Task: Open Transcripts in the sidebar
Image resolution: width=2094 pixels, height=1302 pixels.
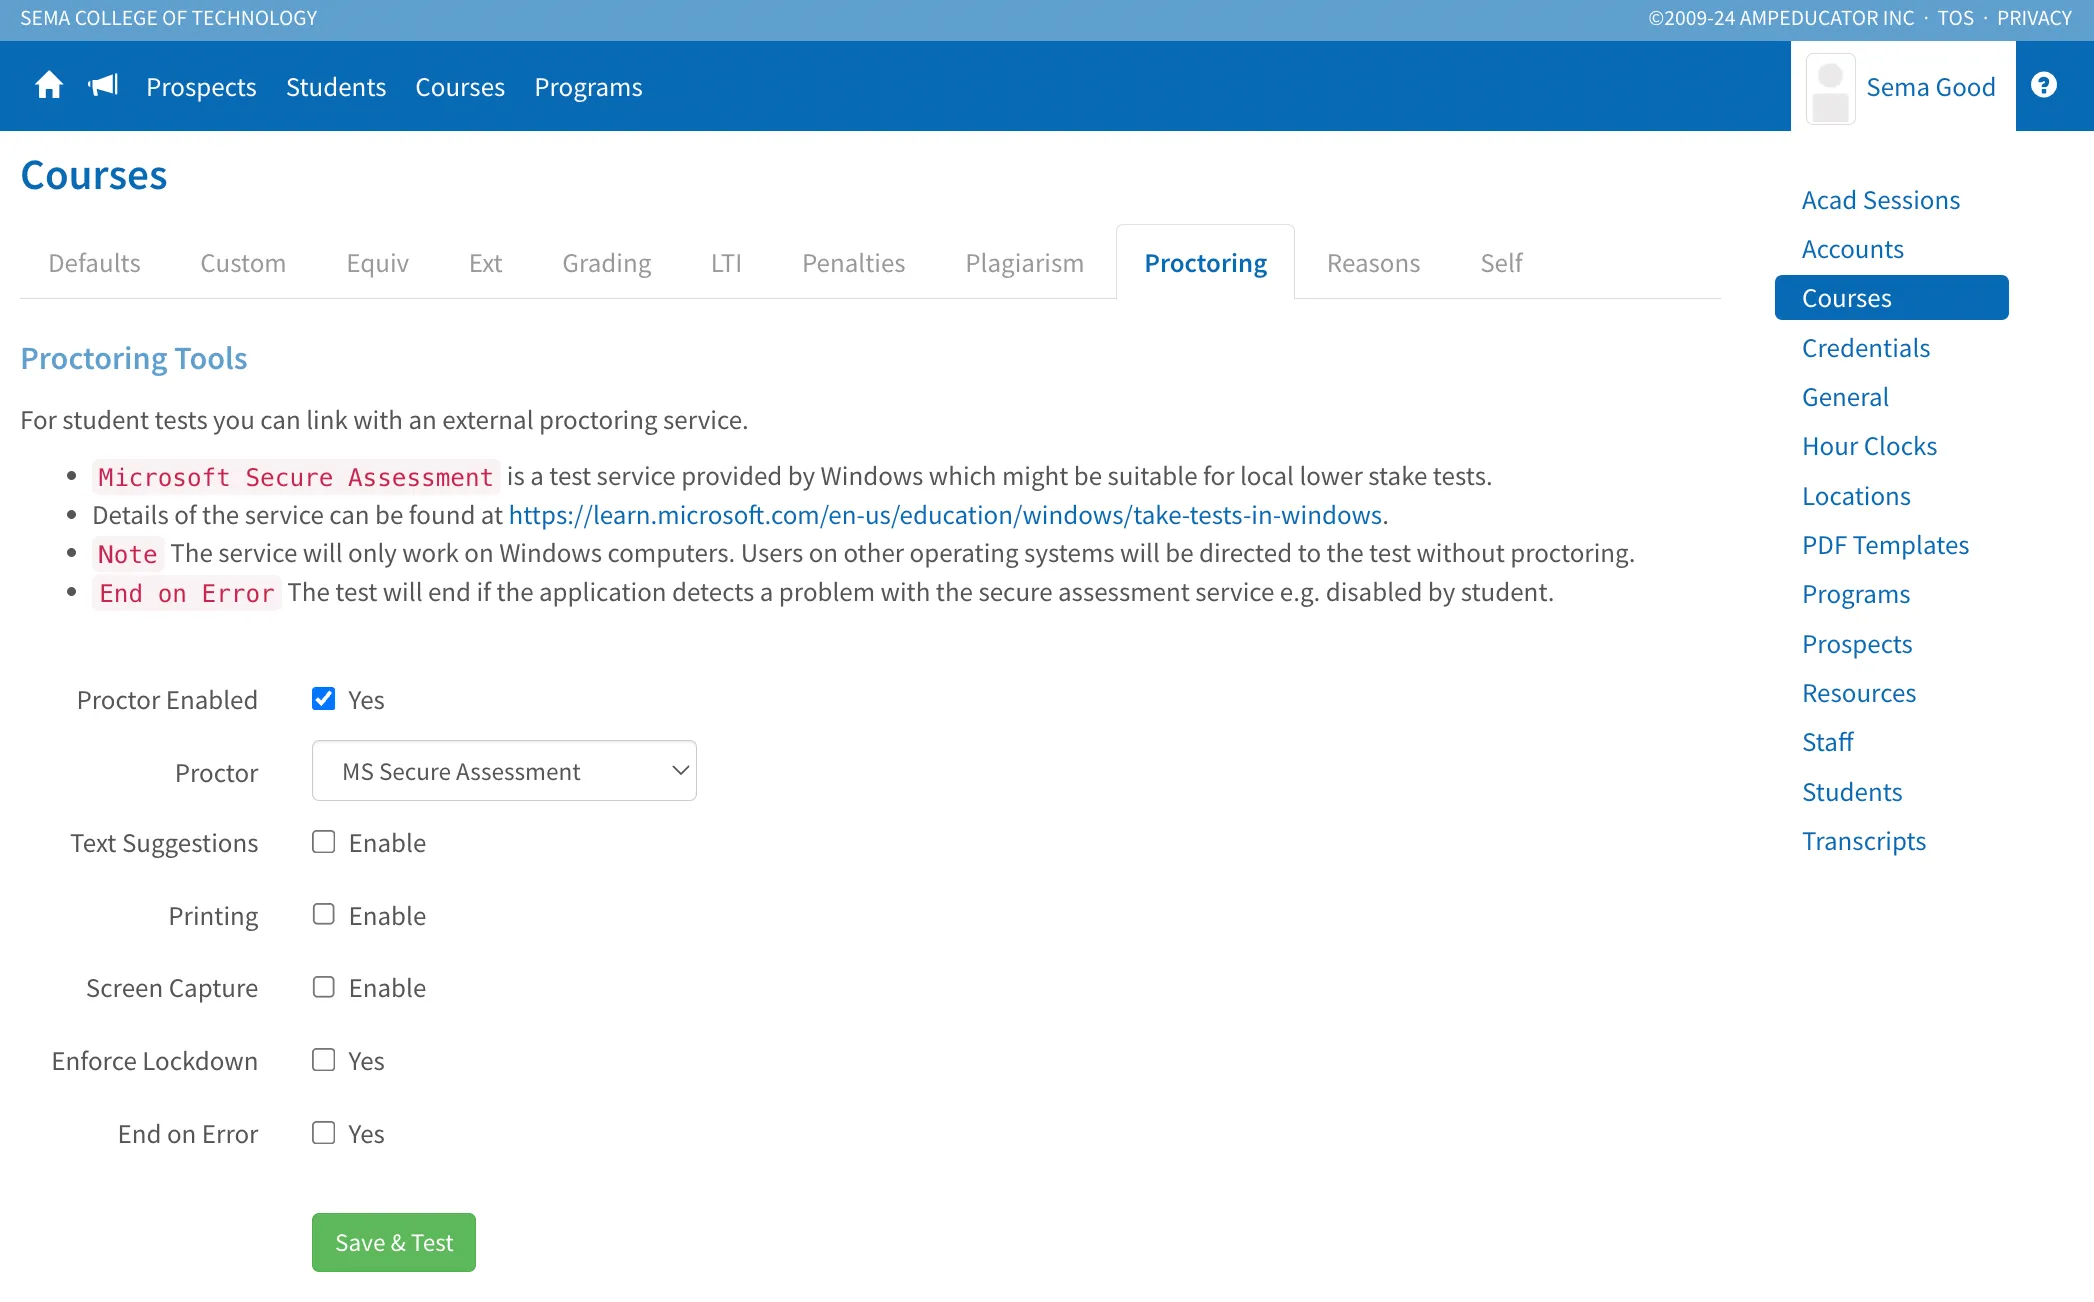Action: tap(1864, 841)
